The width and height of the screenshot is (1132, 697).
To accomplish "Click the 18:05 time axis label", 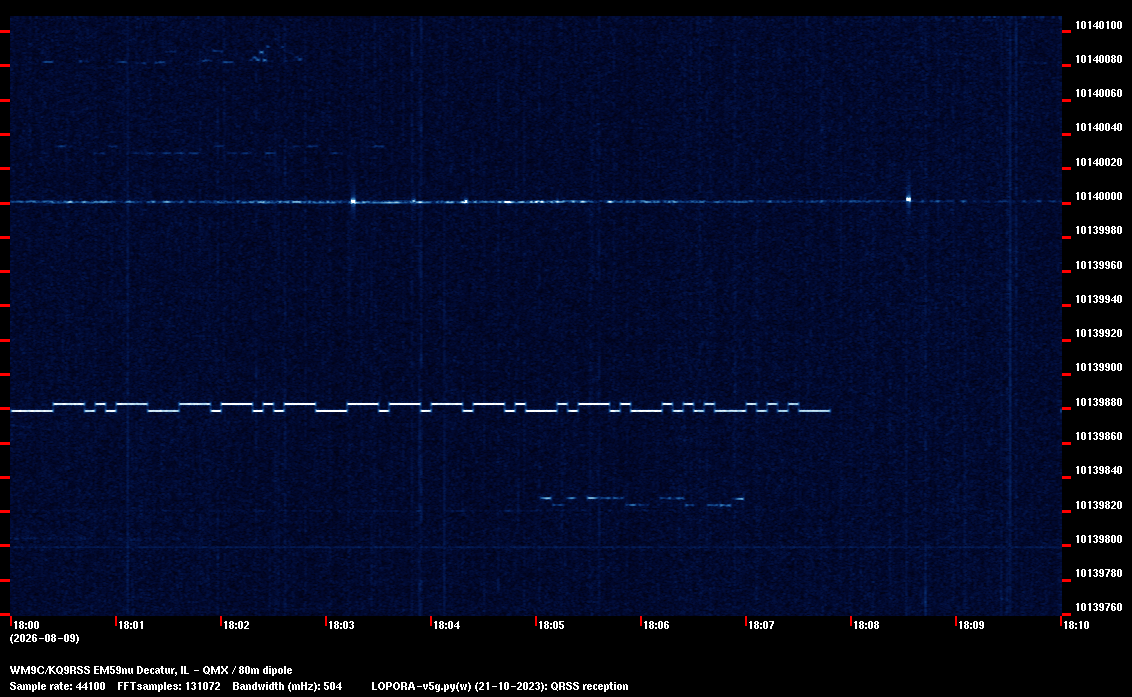I will (551, 625).
